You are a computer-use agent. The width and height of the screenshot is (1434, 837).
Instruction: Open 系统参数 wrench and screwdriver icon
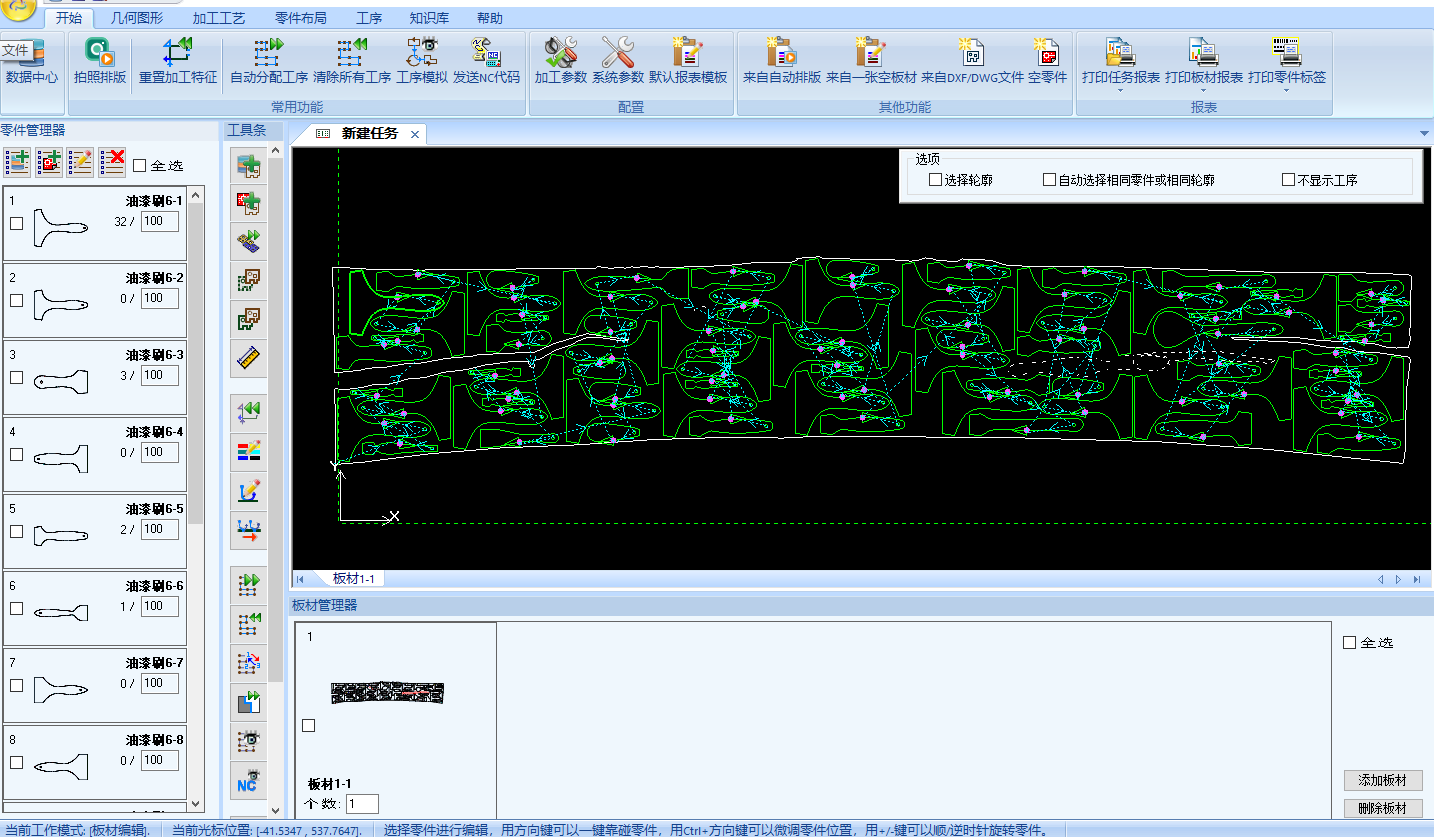pos(617,53)
